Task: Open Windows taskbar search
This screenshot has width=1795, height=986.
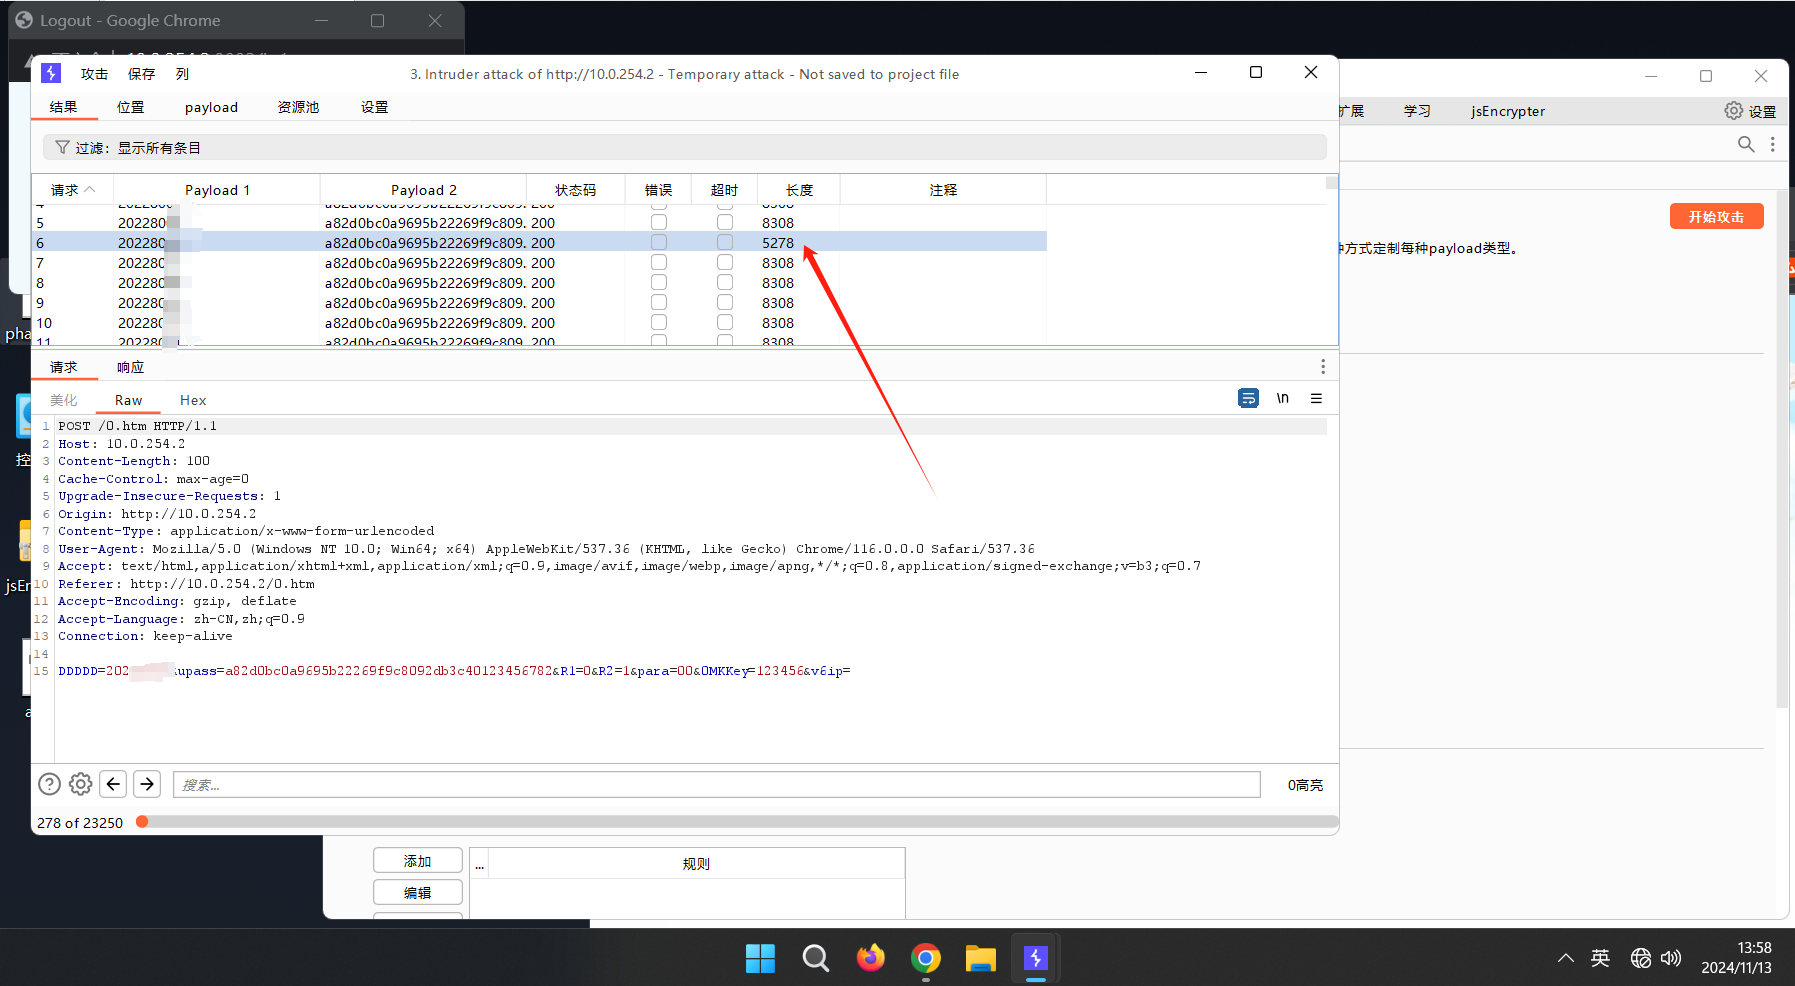Action: 815,958
